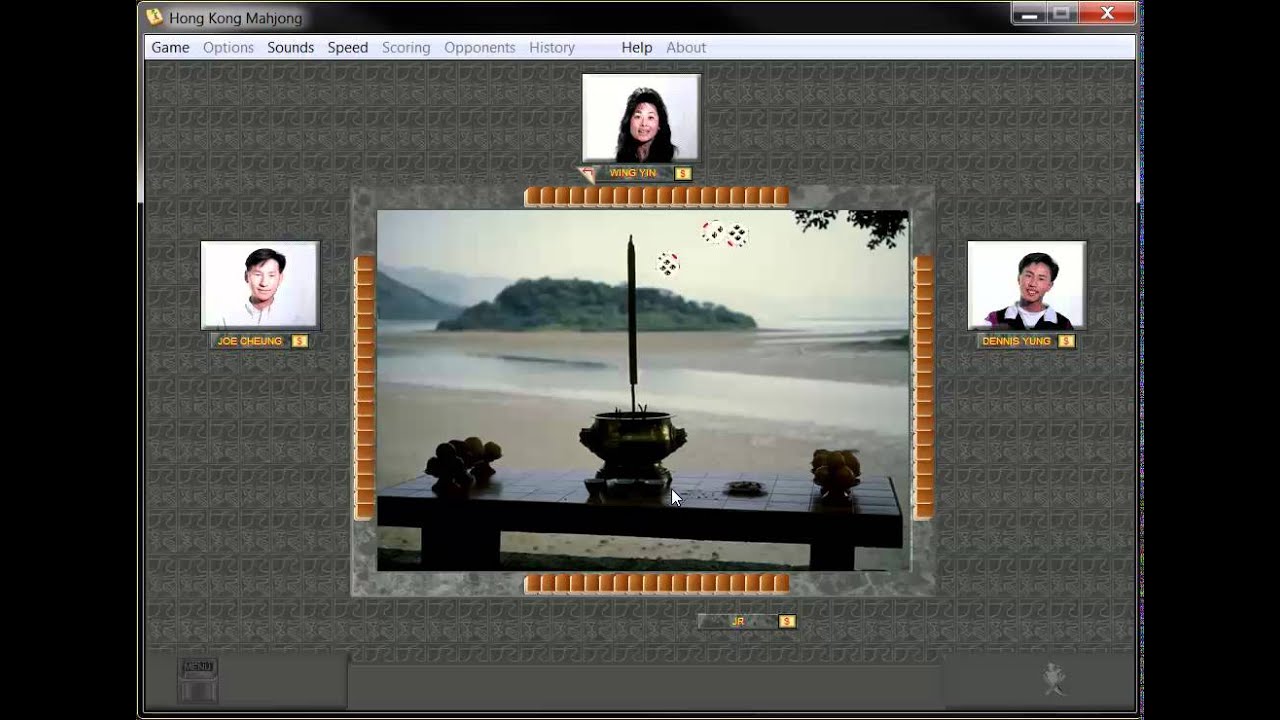
Task: Click the dollar icon beside Joe Cheung
Action: coord(300,341)
